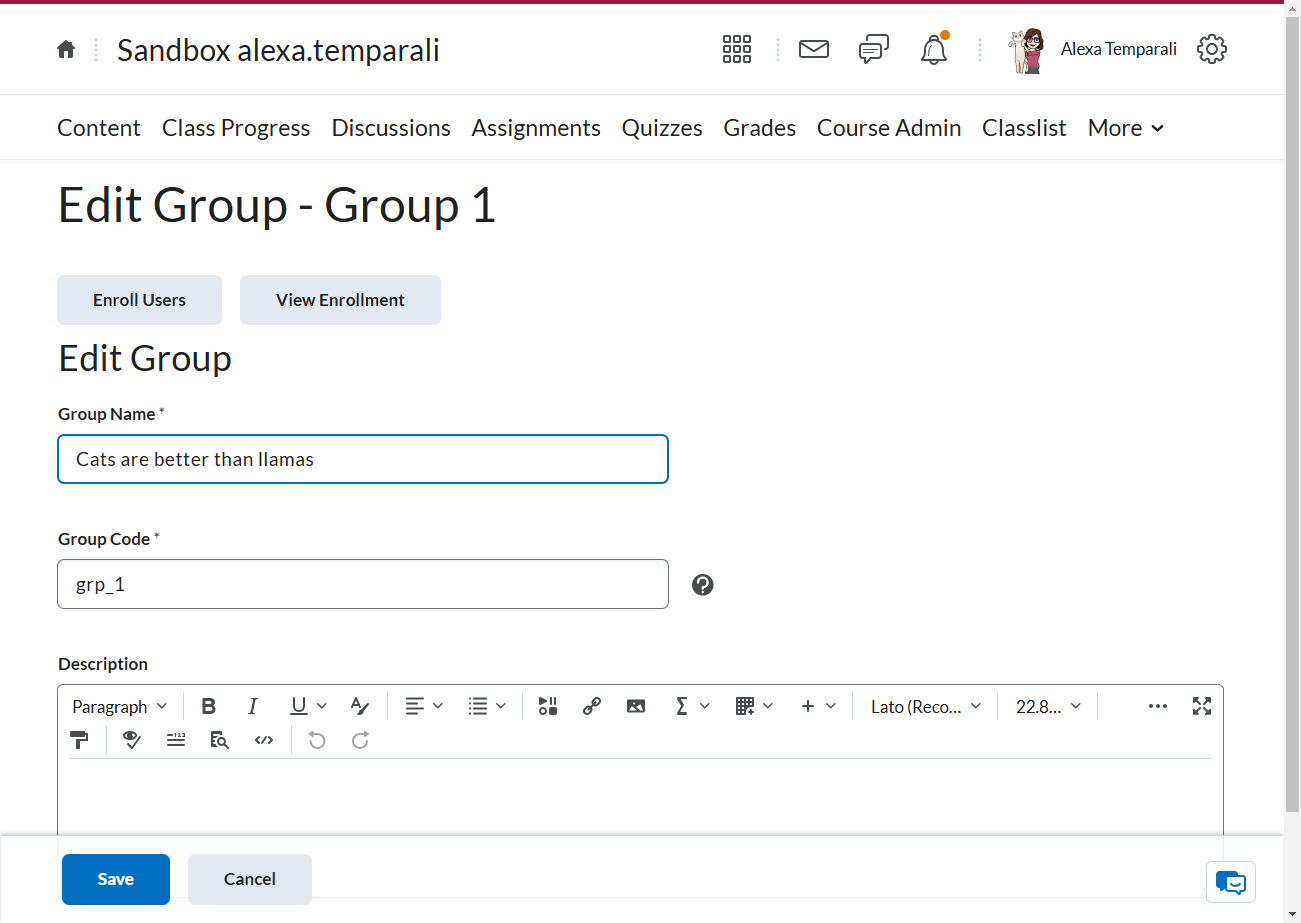
Task: Open the chat support widget
Action: pos(1231,882)
